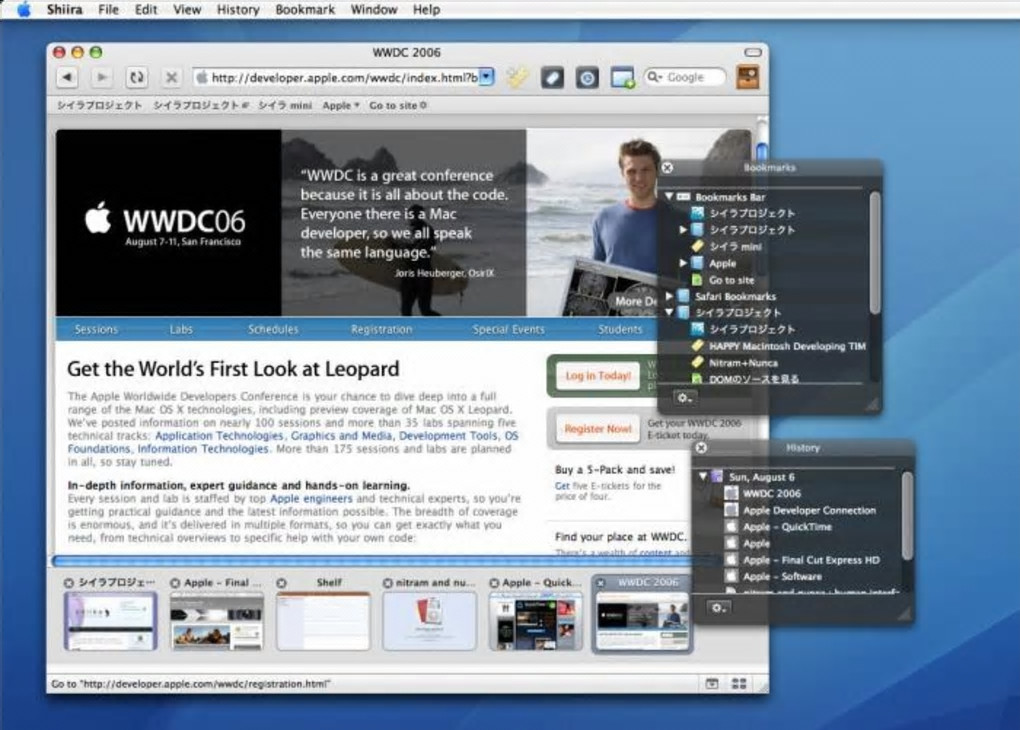Click the Register Now! button
Viewport: 1020px width, 730px height.
598,429
